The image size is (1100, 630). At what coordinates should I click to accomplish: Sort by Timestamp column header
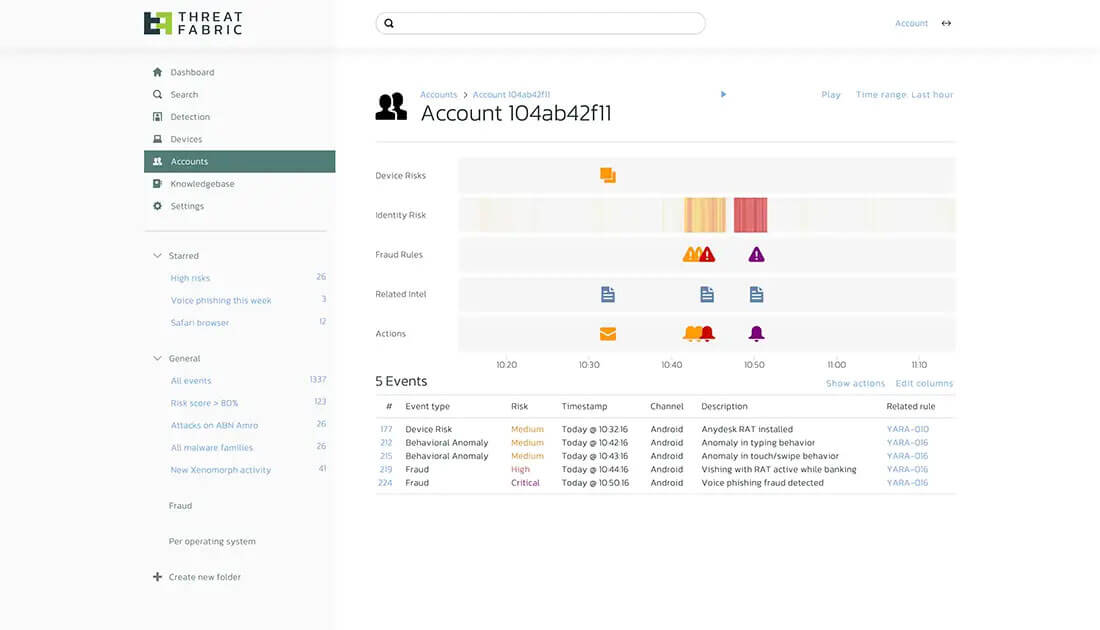(x=584, y=406)
